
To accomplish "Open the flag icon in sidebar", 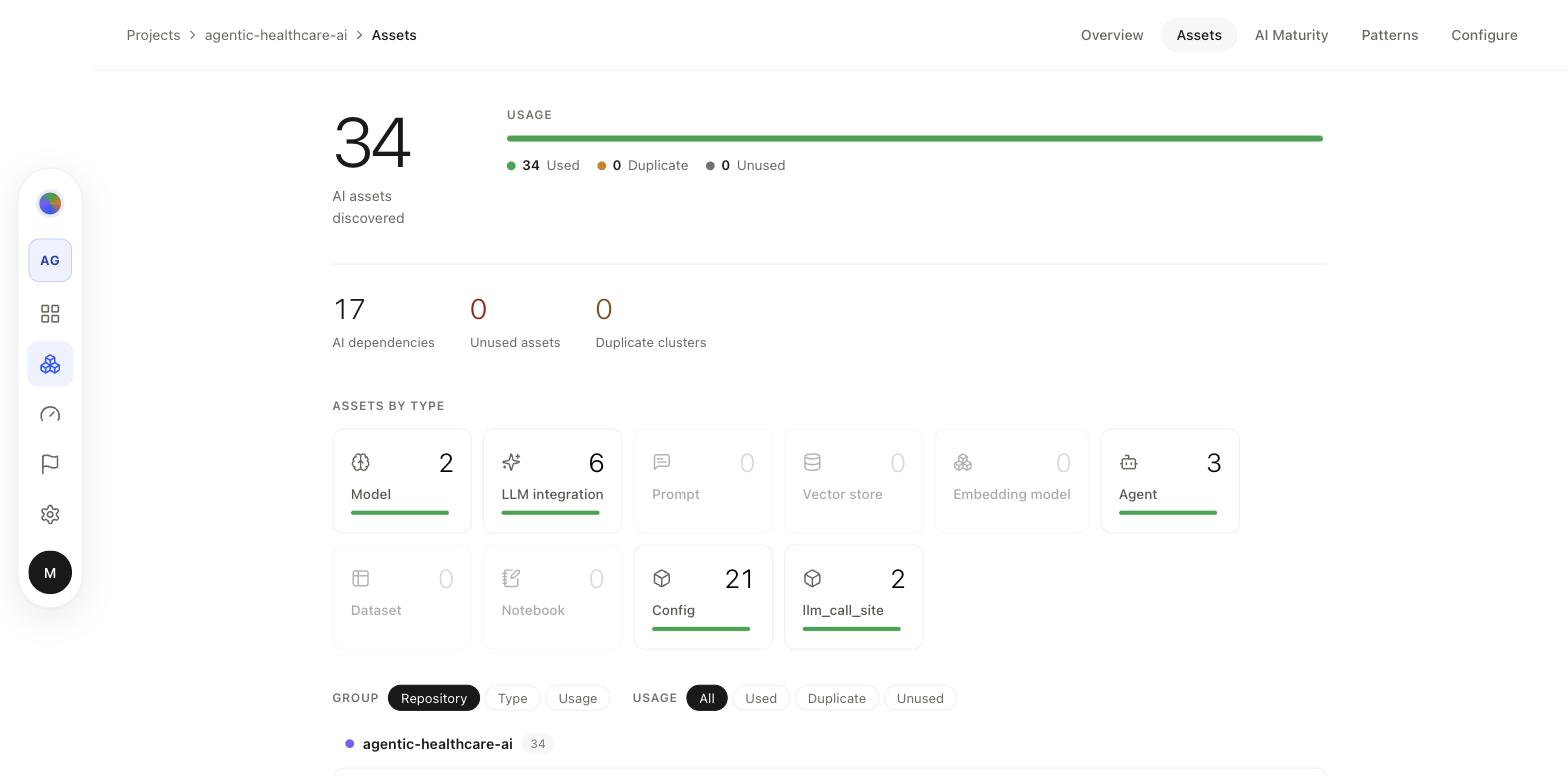I will pos(50,464).
